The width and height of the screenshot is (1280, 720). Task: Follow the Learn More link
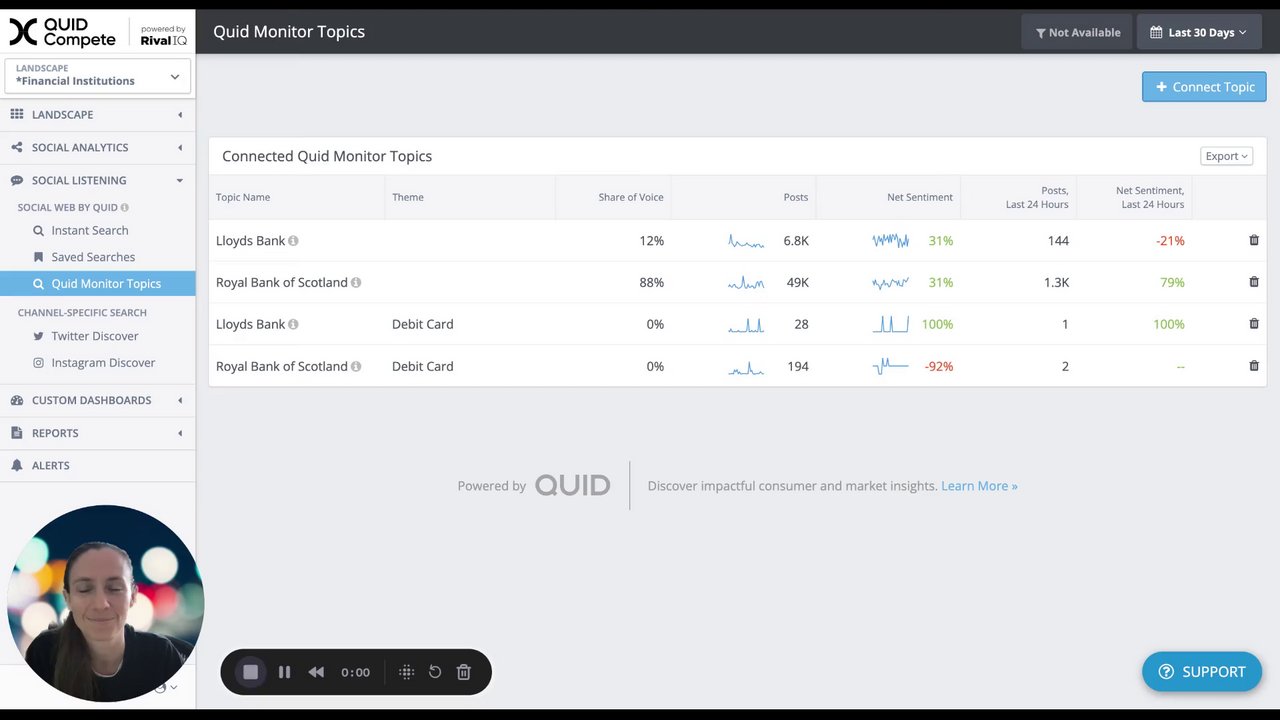coord(979,486)
